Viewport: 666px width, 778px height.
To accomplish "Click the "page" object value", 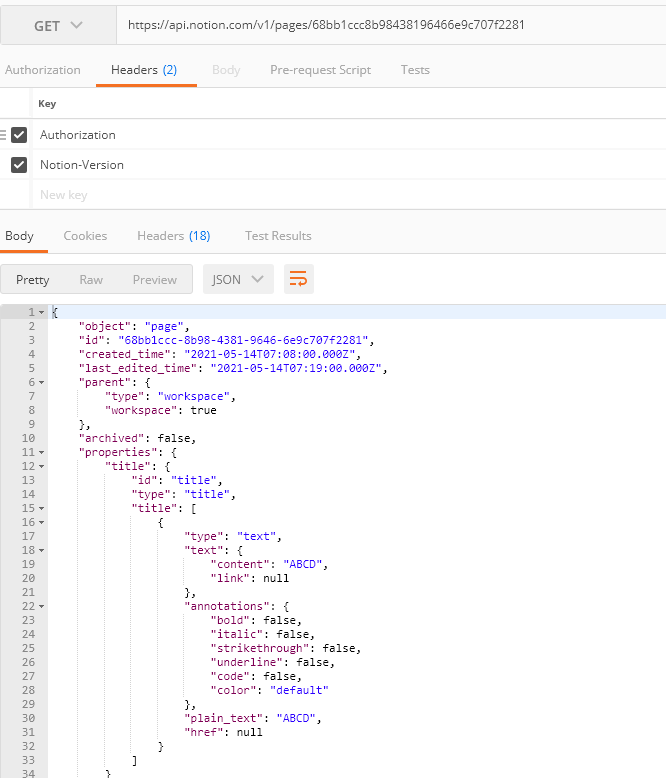I will [x=164, y=326].
